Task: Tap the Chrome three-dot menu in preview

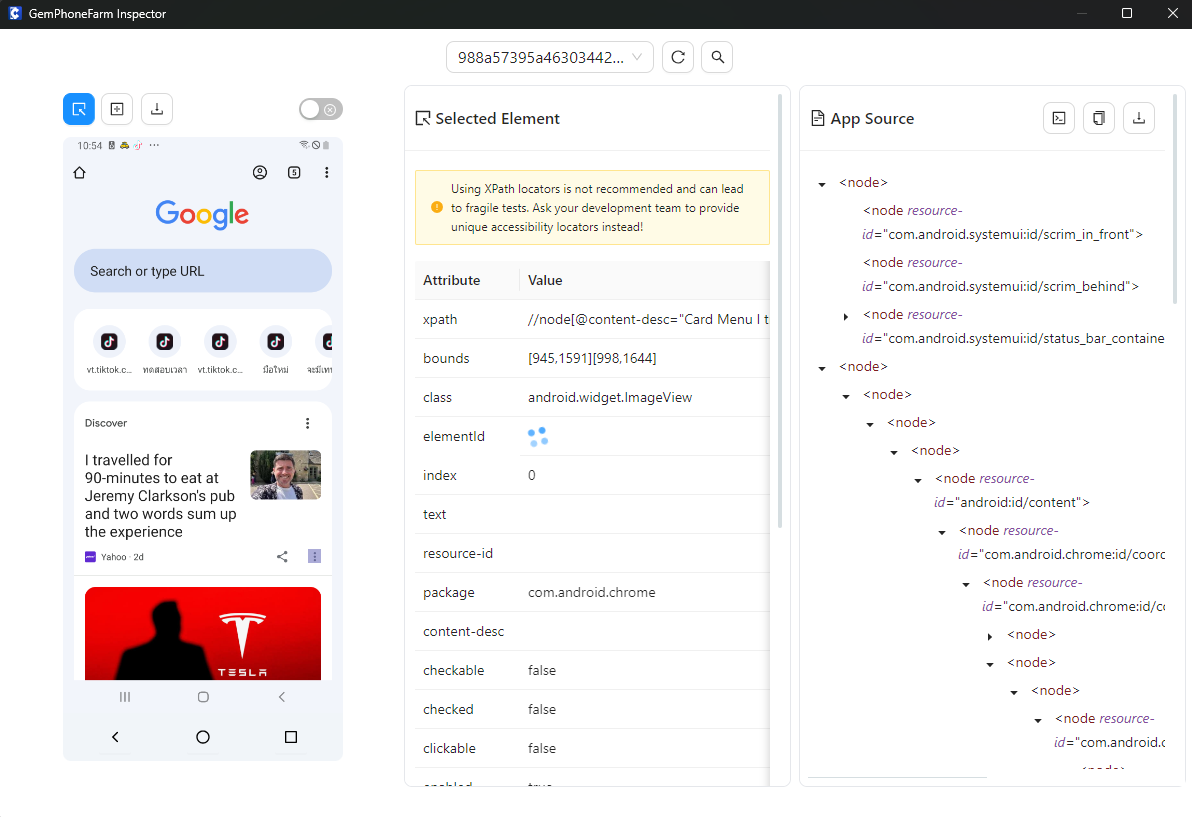Action: click(326, 173)
